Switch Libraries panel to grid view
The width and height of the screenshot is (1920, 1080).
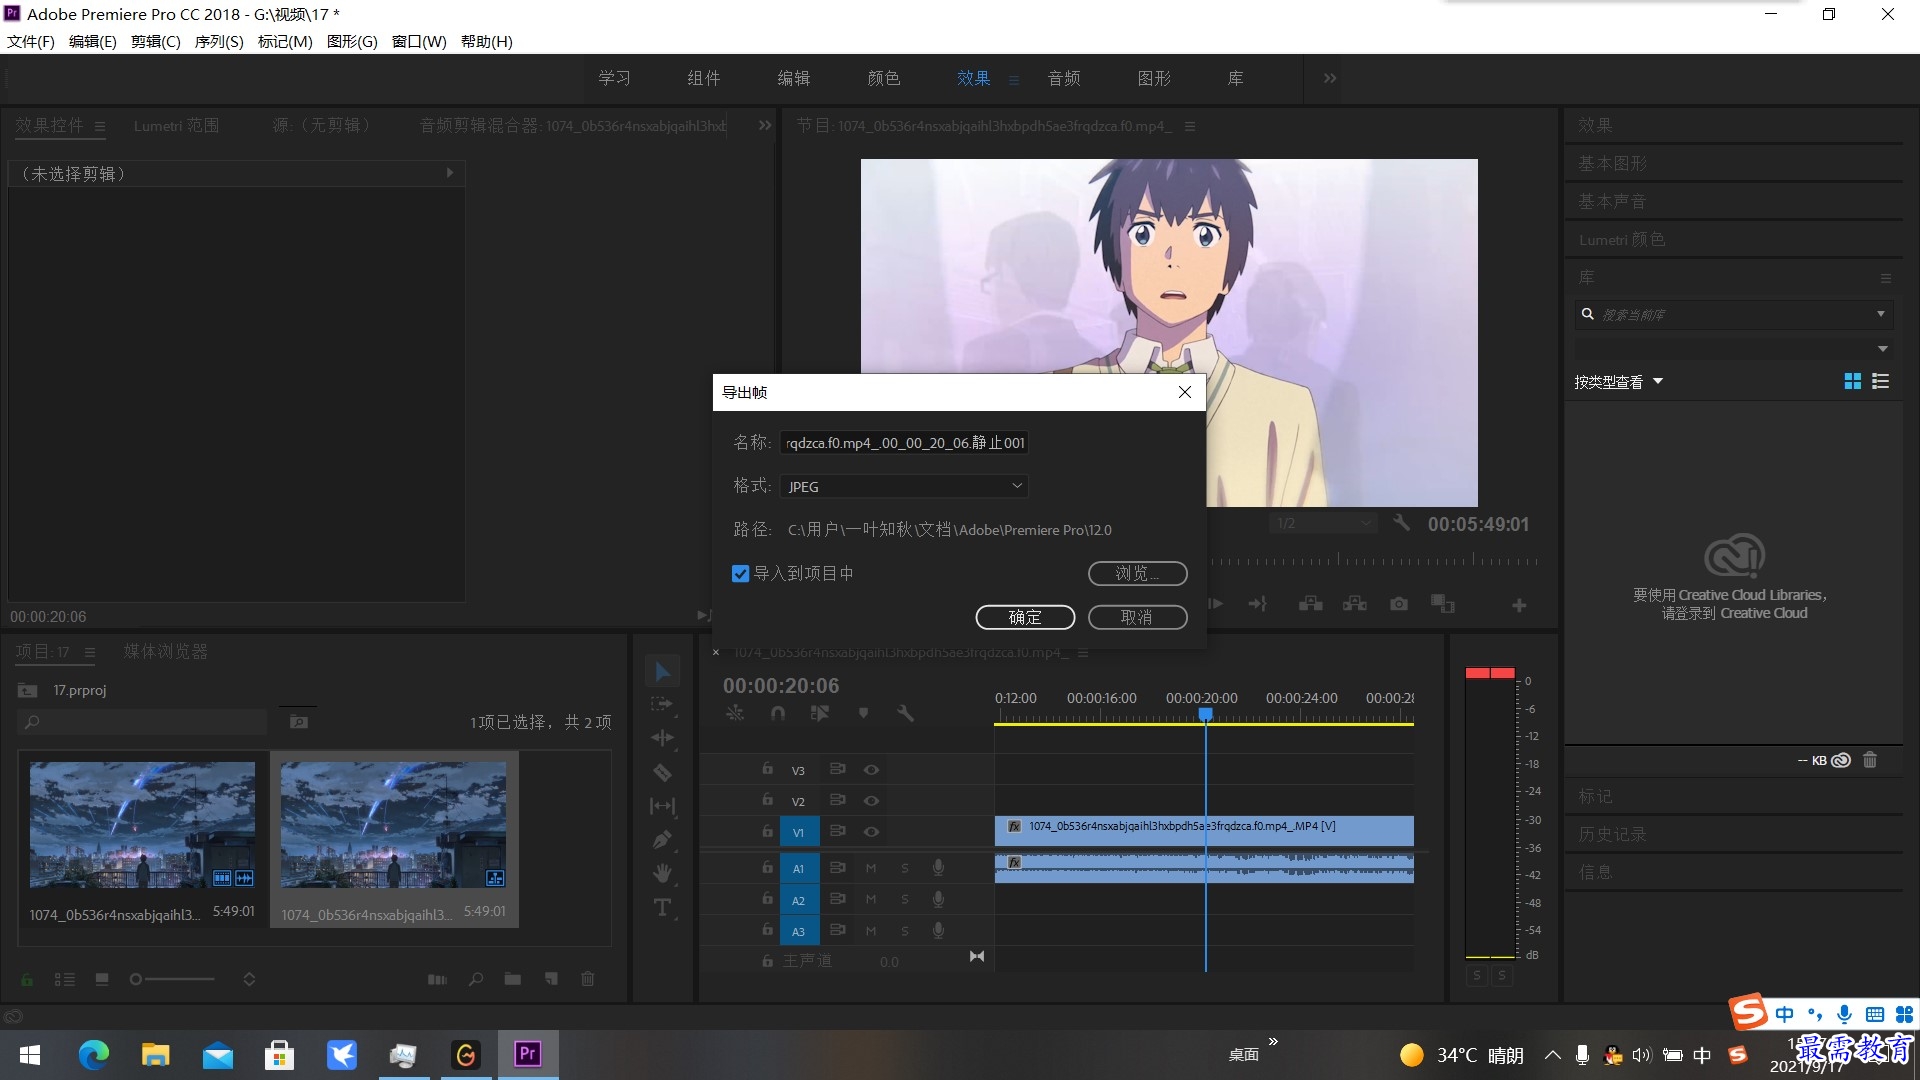pyautogui.click(x=1852, y=381)
